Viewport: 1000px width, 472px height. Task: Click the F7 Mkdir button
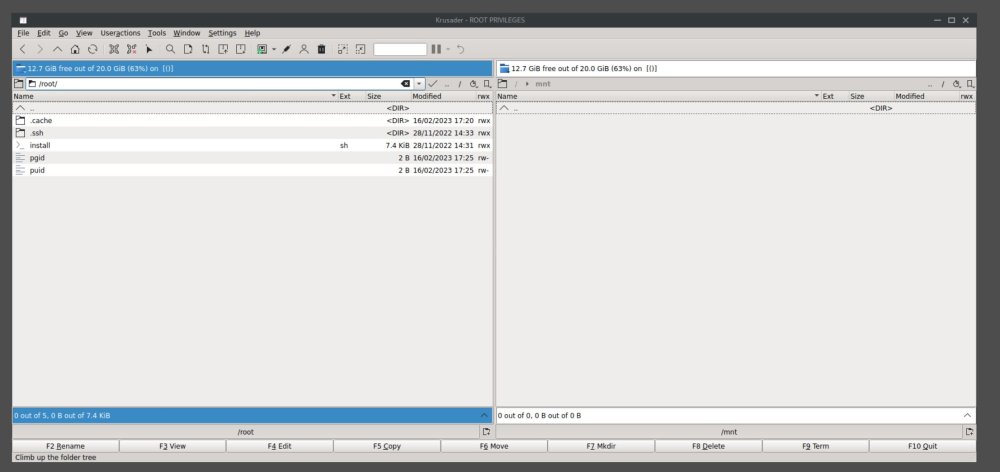(601, 446)
